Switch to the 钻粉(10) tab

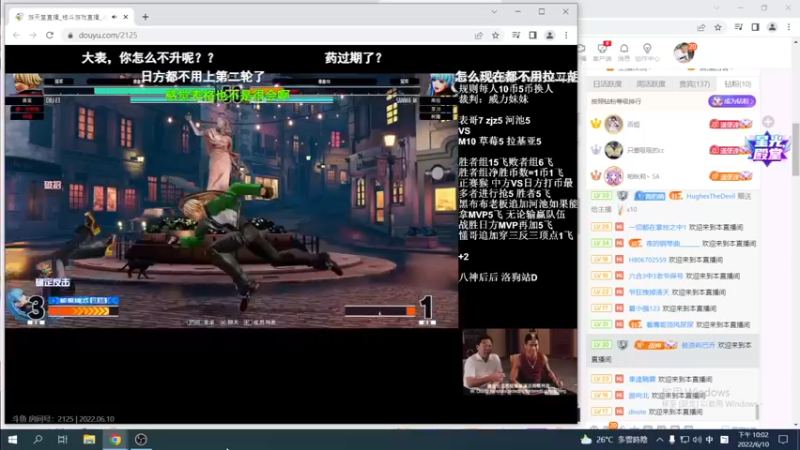coord(738,84)
